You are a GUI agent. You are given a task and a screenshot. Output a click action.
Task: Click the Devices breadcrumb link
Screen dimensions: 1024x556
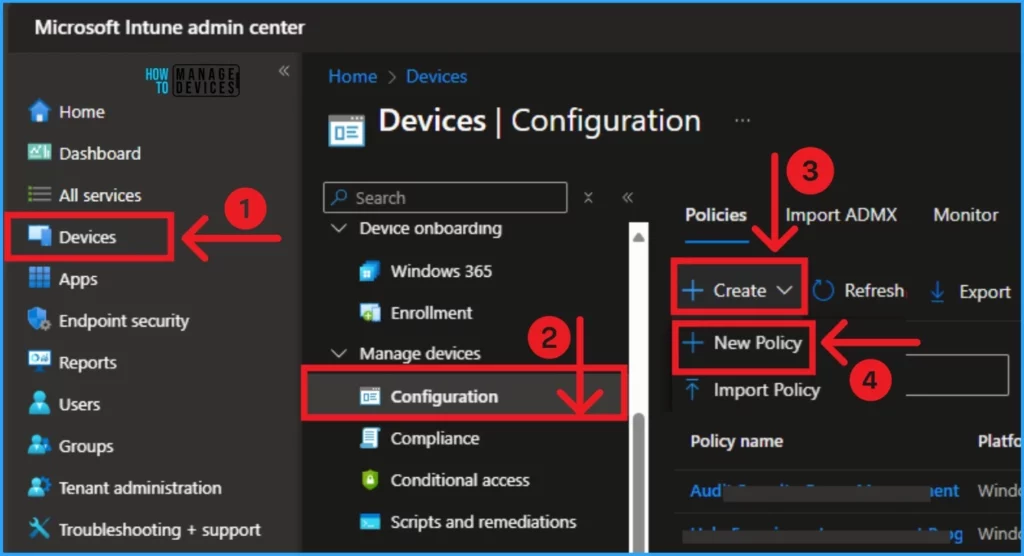[436, 76]
